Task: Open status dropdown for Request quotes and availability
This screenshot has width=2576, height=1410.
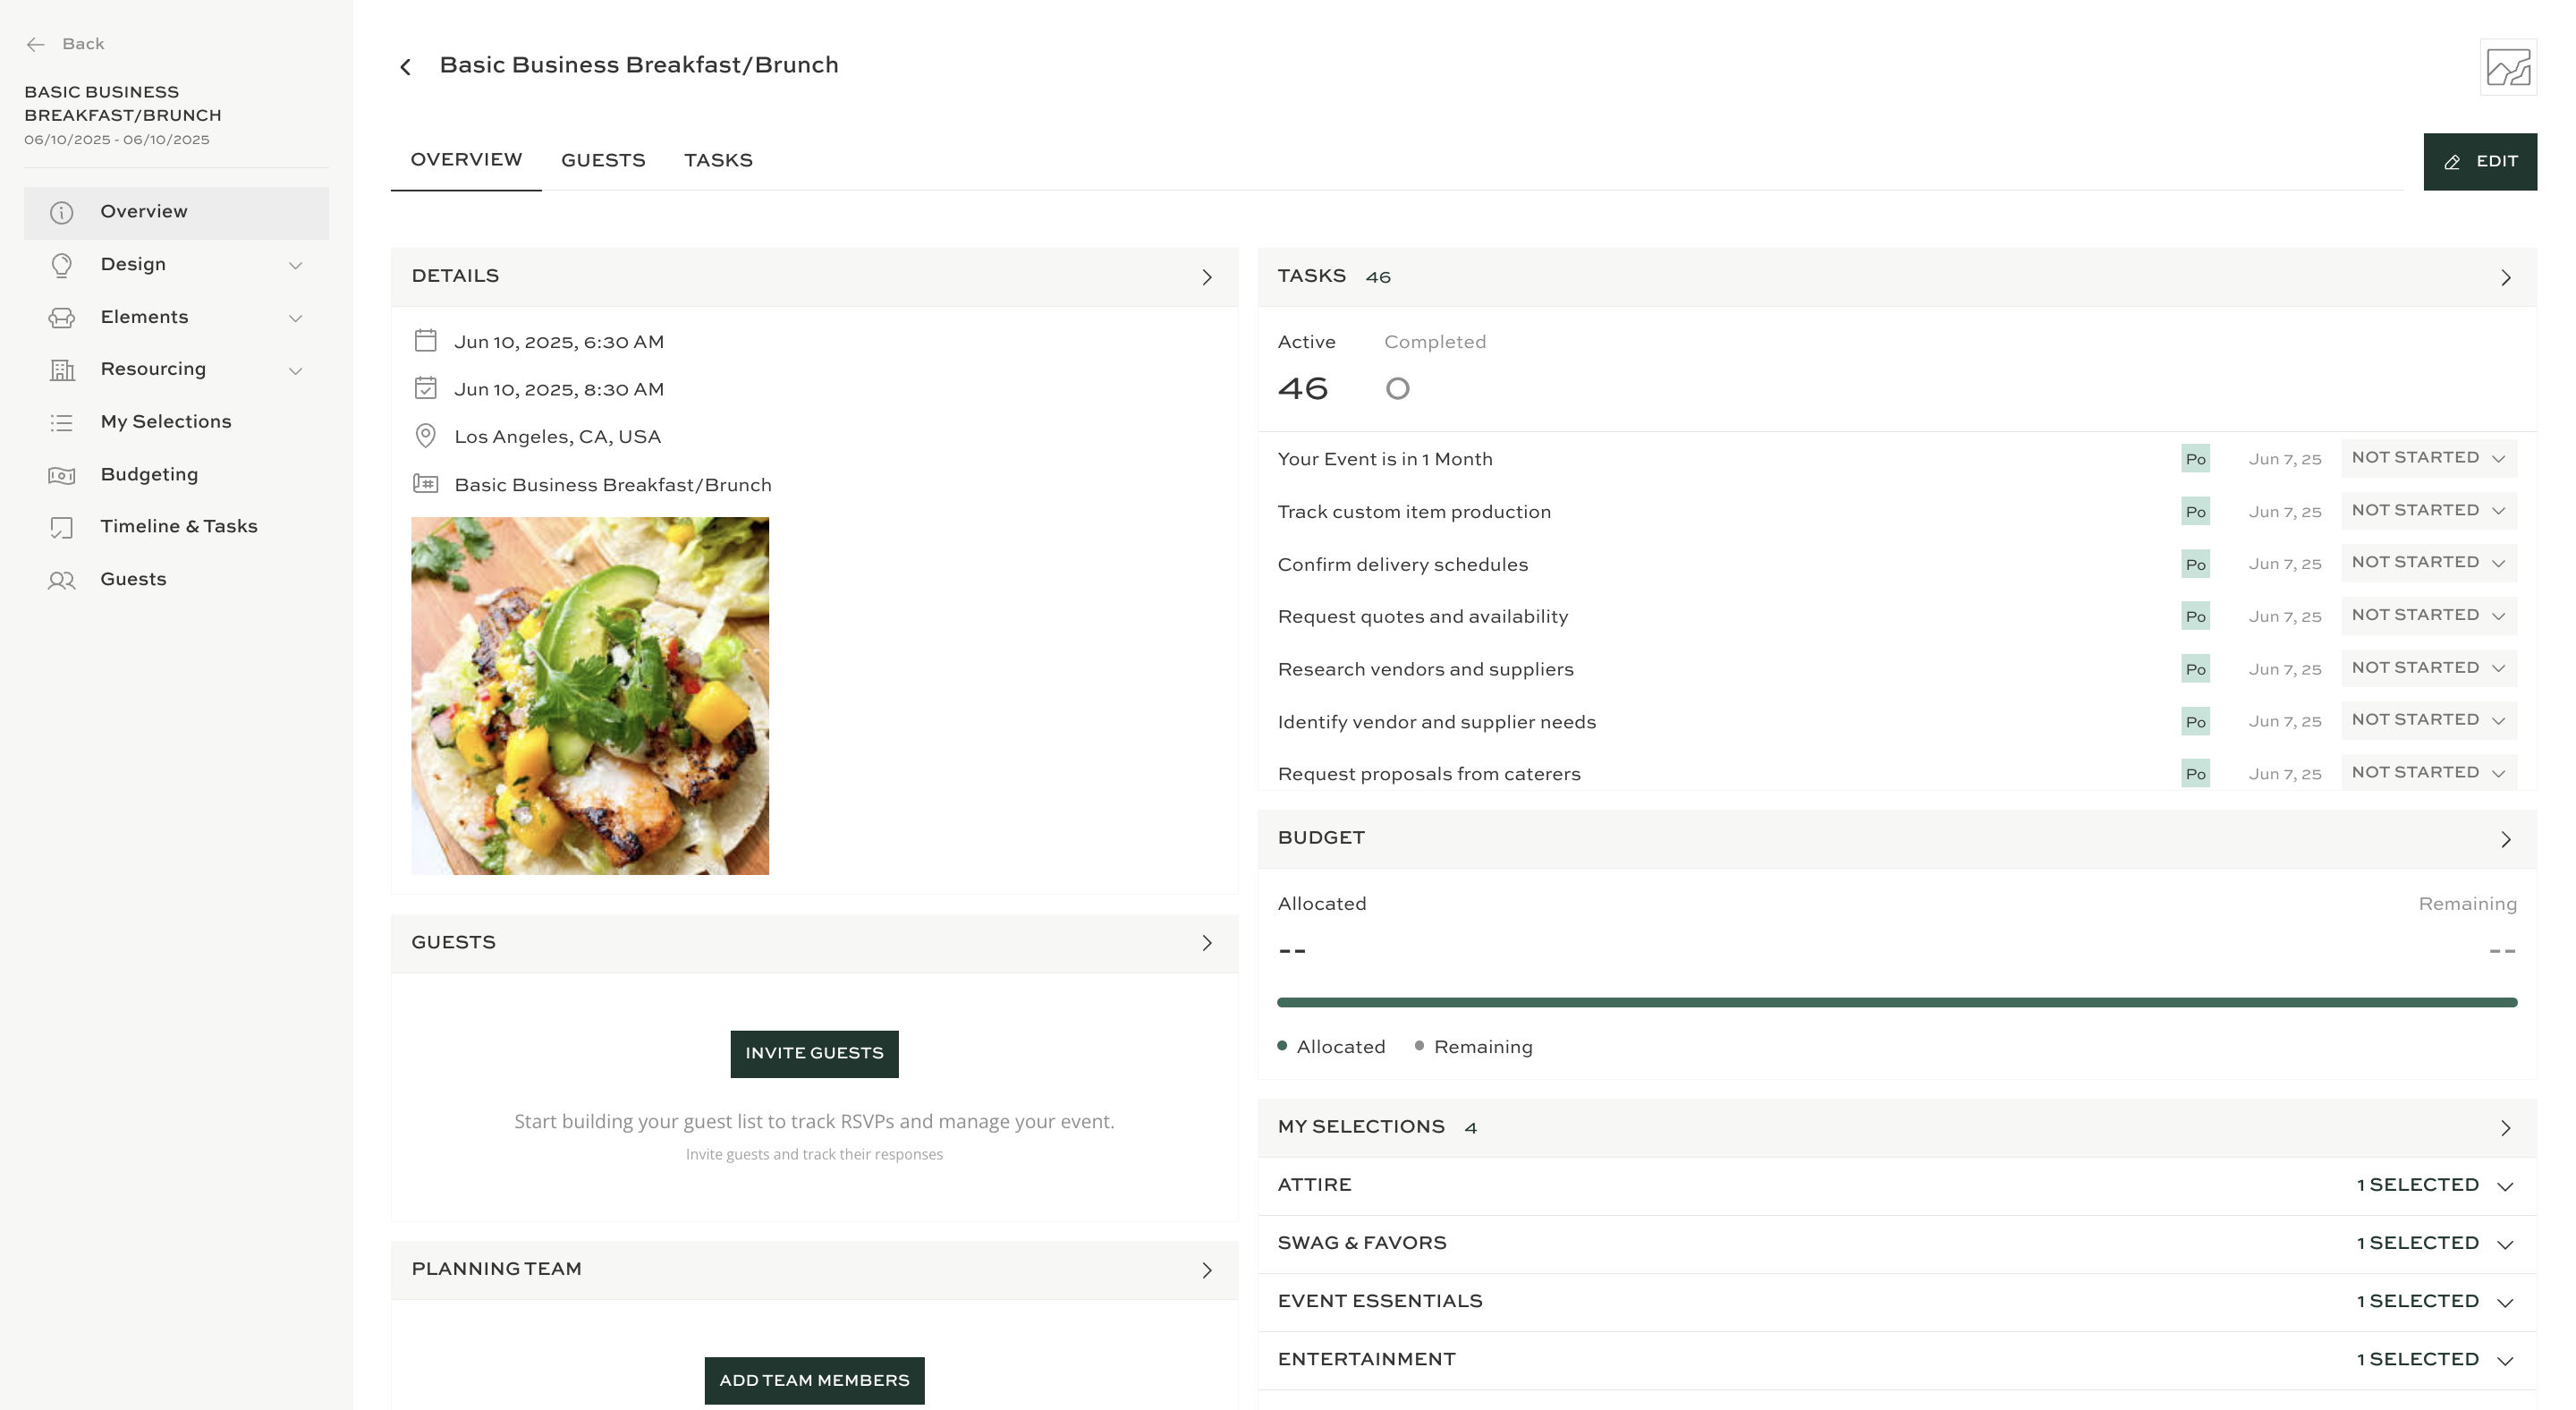Action: tap(2428, 616)
